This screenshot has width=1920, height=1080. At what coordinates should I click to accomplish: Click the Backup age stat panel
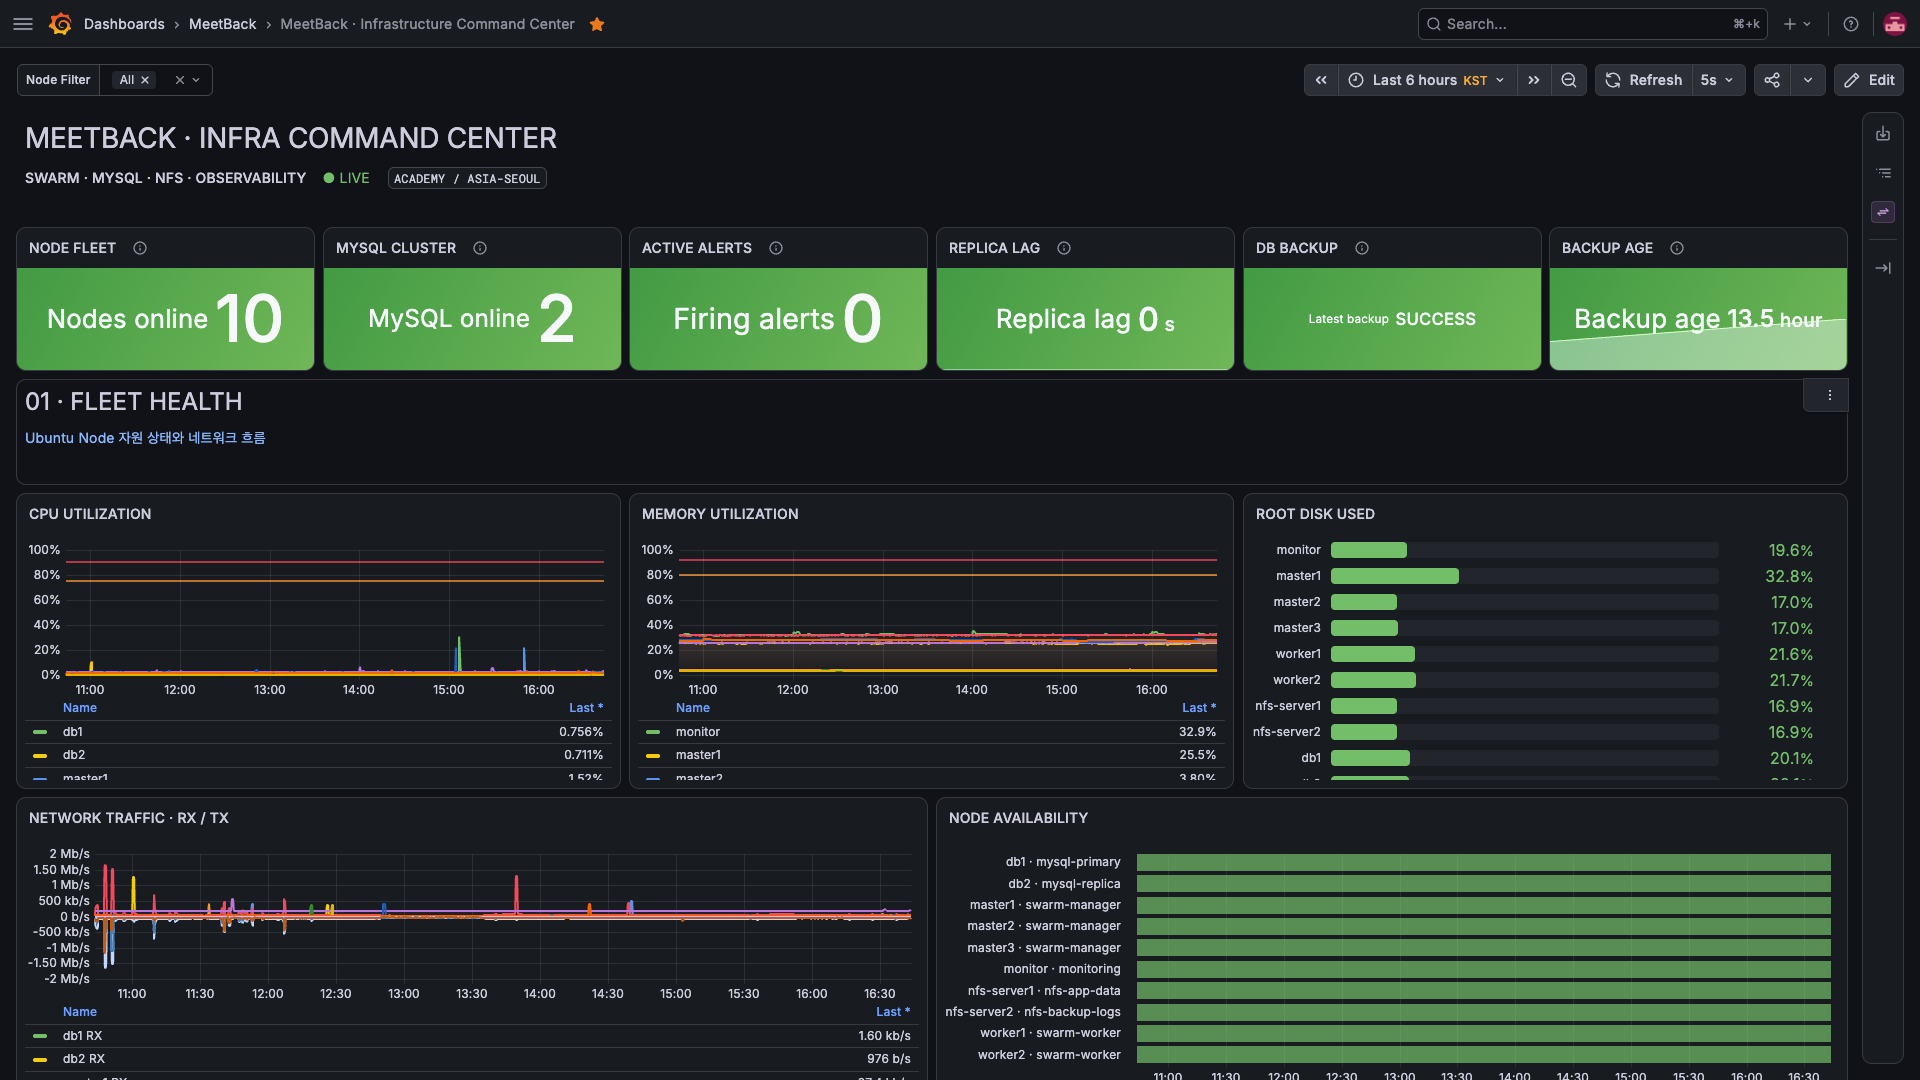click(x=1698, y=319)
